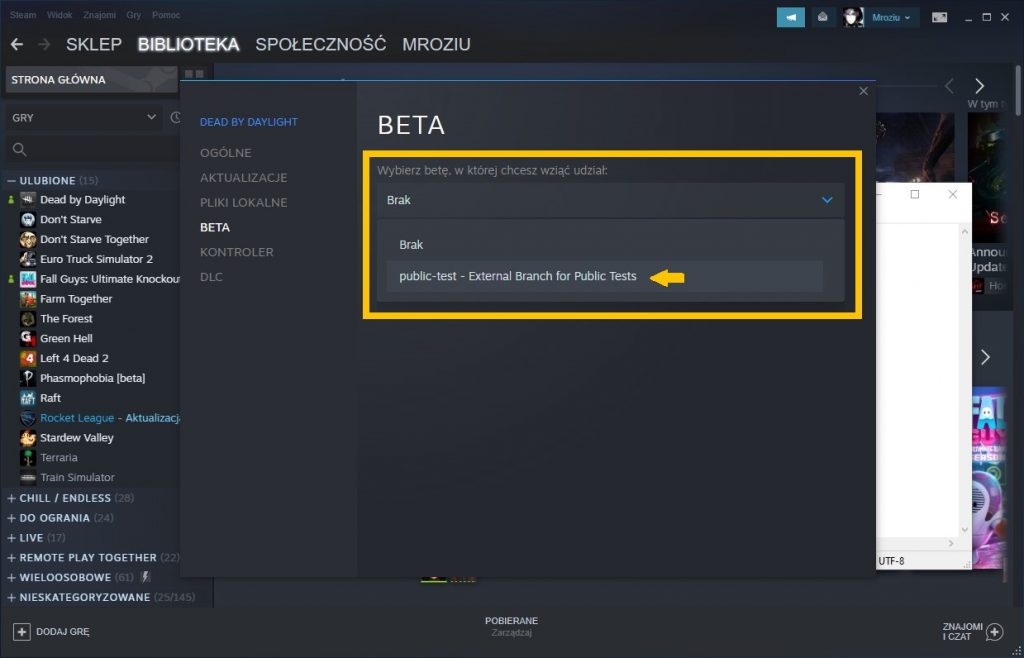Click the friends chat plus icon

point(995,631)
